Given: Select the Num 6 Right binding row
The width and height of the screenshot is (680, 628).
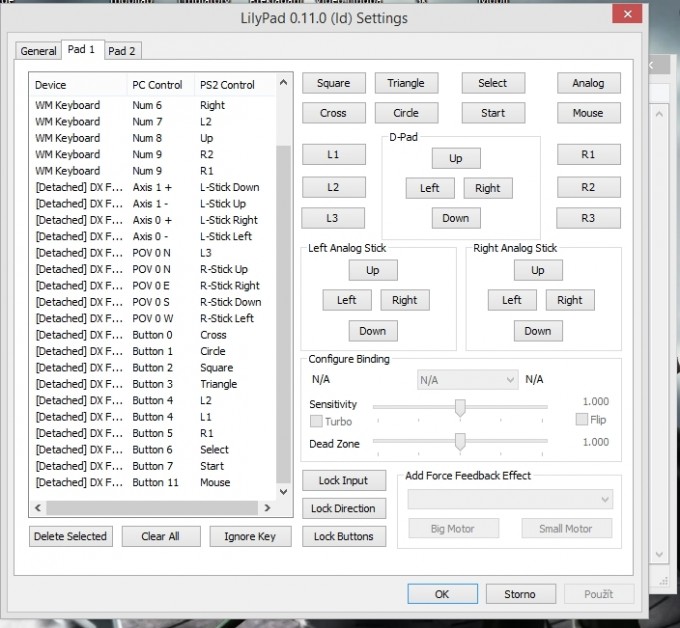Looking at the screenshot, I should pyautogui.click(x=153, y=105).
